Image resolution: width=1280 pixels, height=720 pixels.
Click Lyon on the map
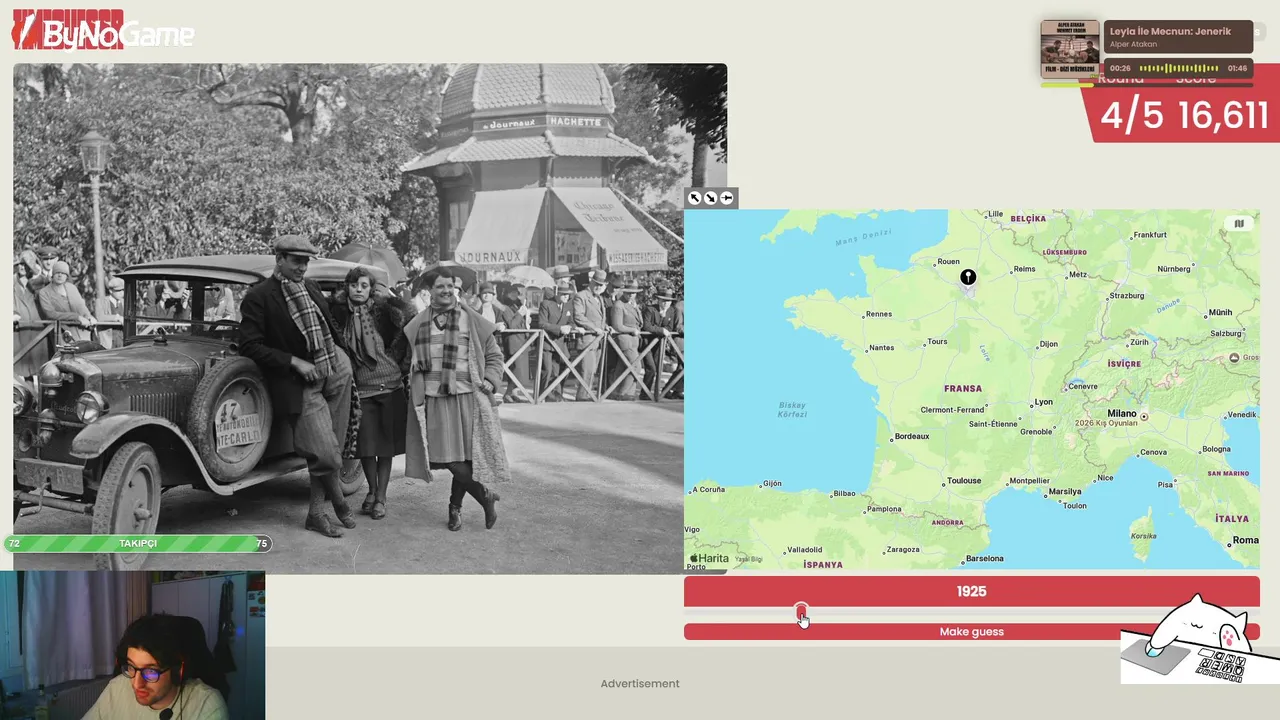pos(1043,402)
